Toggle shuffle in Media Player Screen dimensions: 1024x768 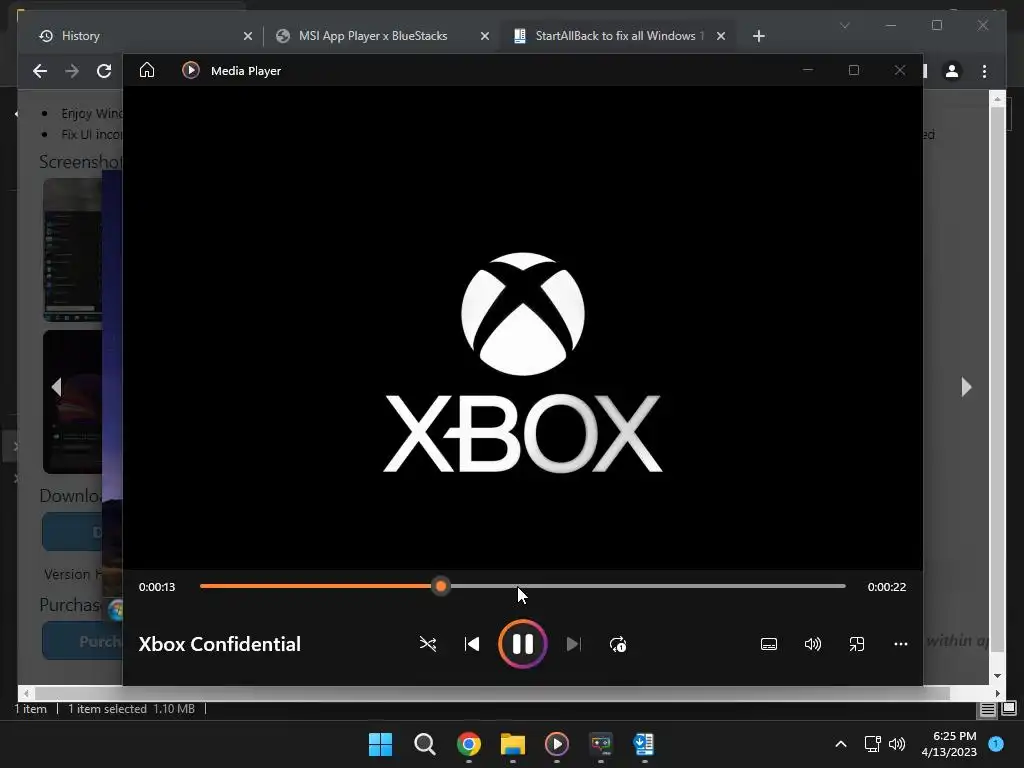point(428,644)
